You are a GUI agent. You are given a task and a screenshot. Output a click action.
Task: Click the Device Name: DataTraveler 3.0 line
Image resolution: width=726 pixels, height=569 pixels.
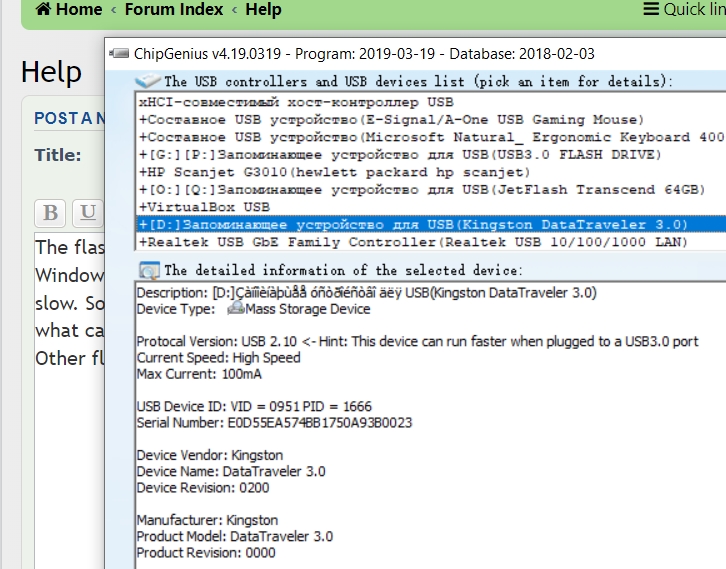(231, 471)
